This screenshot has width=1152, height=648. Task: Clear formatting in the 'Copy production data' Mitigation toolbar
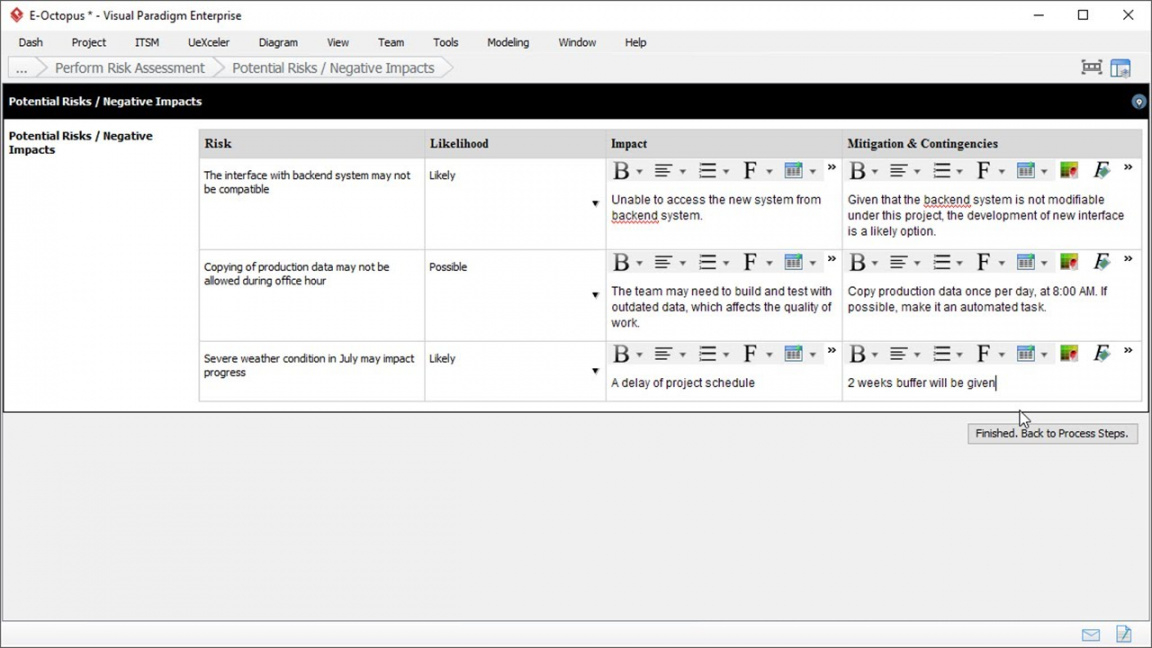1101,262
